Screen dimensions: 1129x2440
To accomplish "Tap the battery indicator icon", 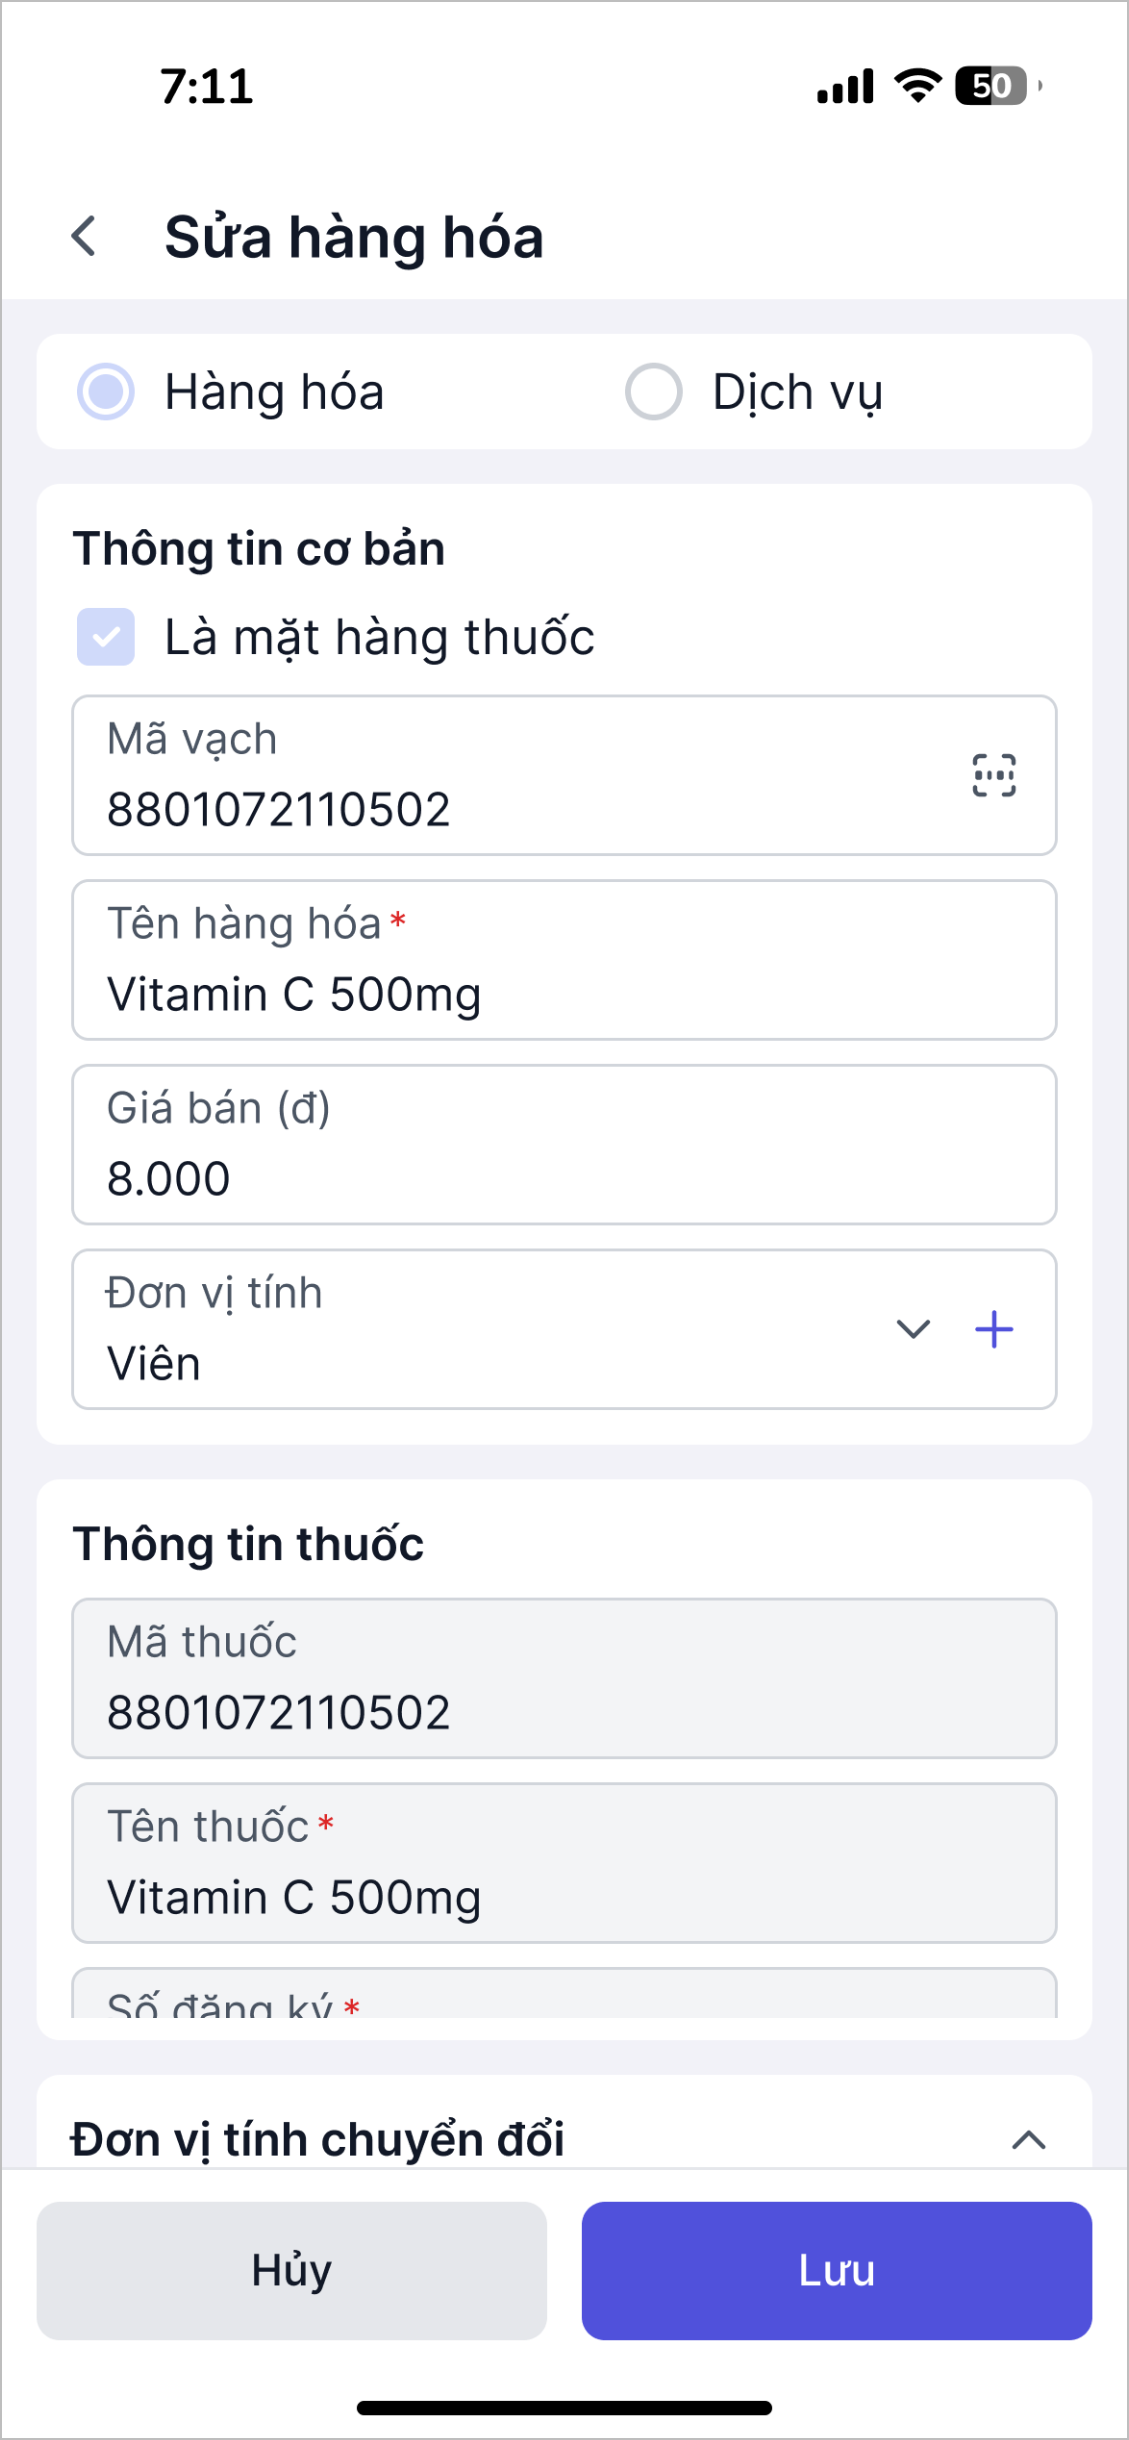I will [996, 86].
